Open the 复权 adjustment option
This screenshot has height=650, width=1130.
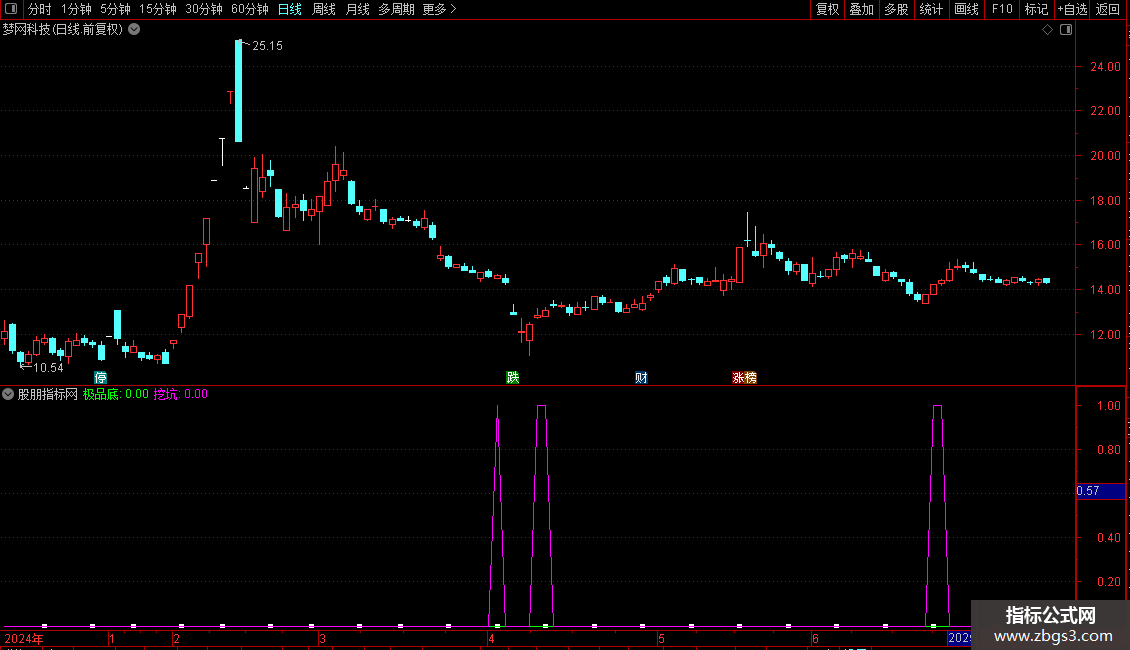tap(827, 9)
